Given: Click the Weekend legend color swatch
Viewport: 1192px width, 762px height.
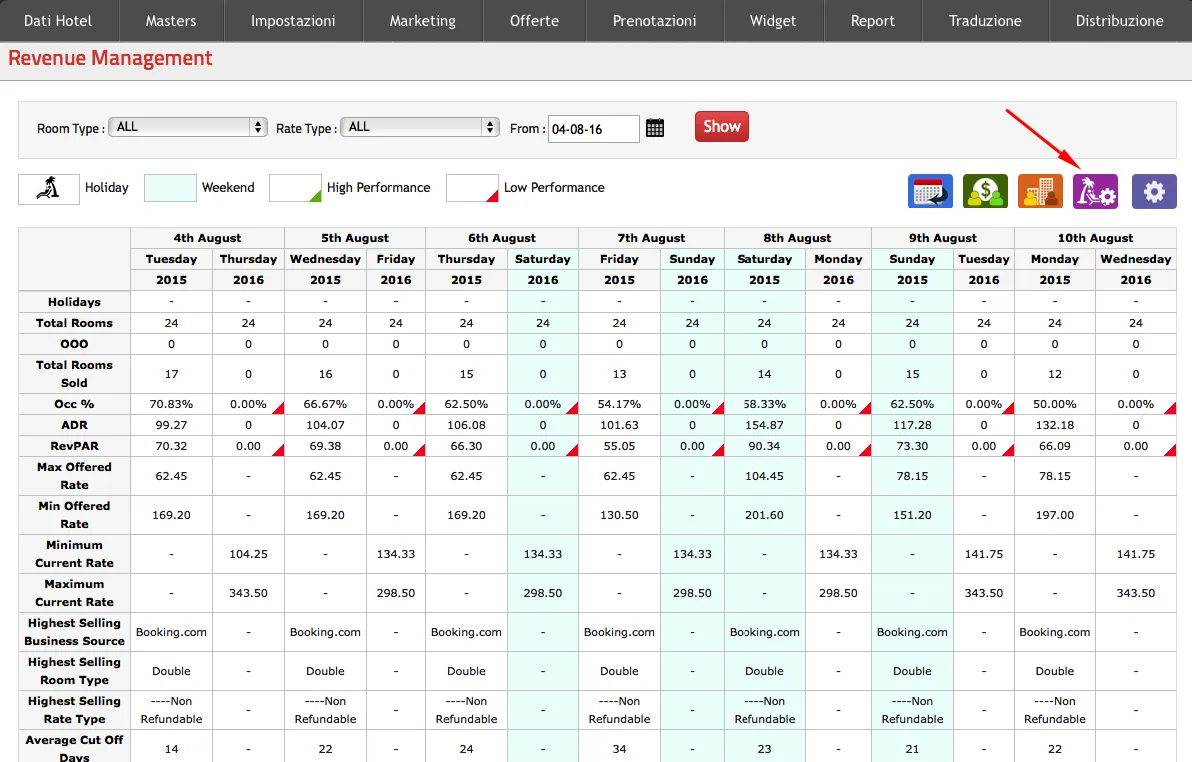Looking at the screenshot, I should click(x=170, y=188).
